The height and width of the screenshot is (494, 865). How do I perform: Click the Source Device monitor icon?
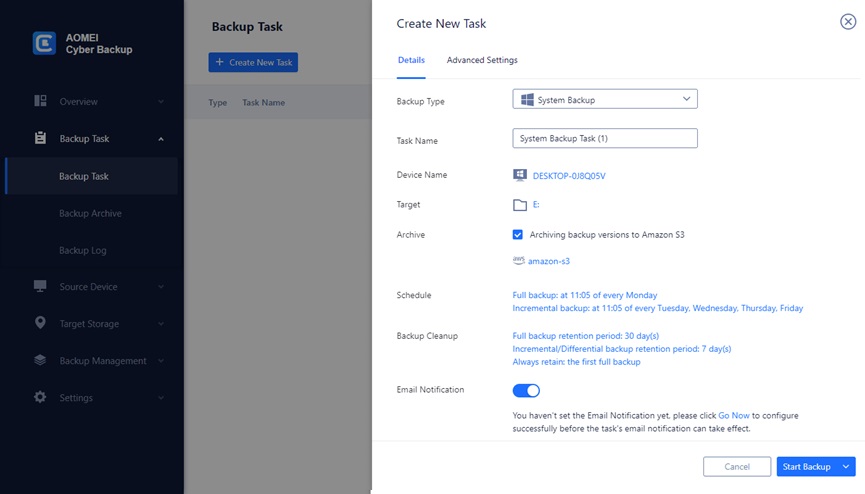(x=40, y=287)
